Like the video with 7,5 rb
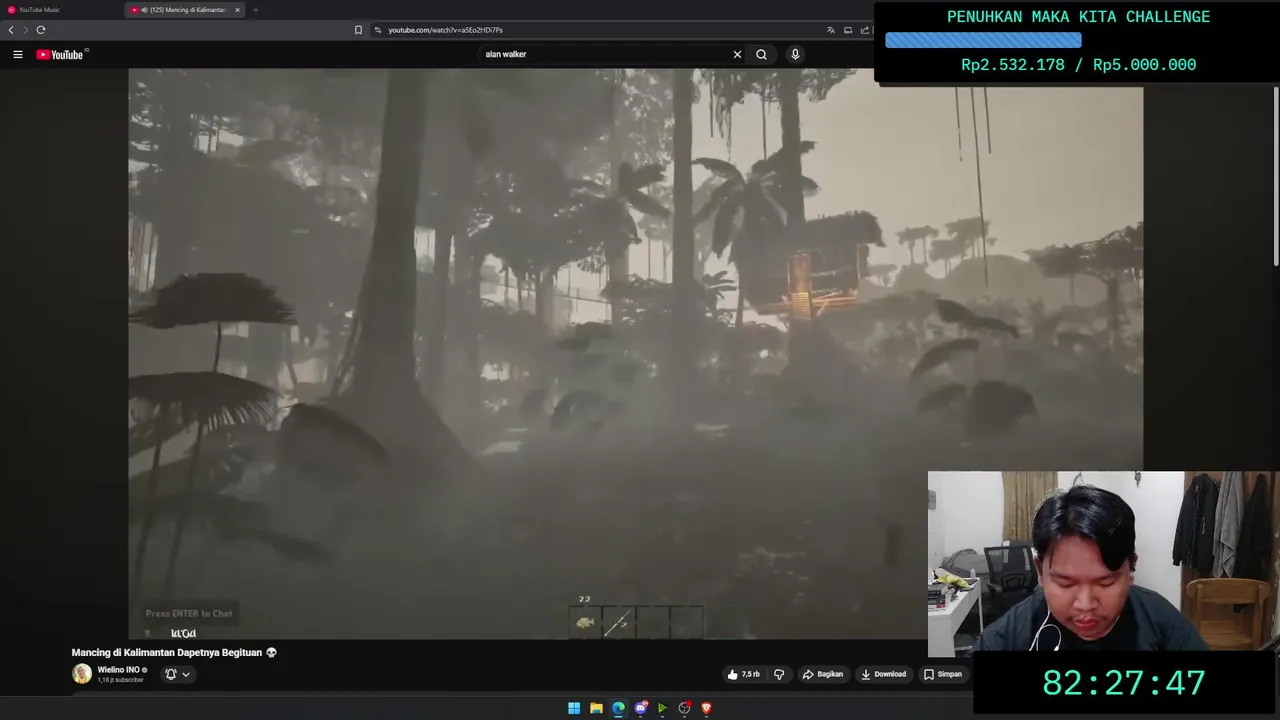This screenshot has width=1280, height=720. coord(743,674)
